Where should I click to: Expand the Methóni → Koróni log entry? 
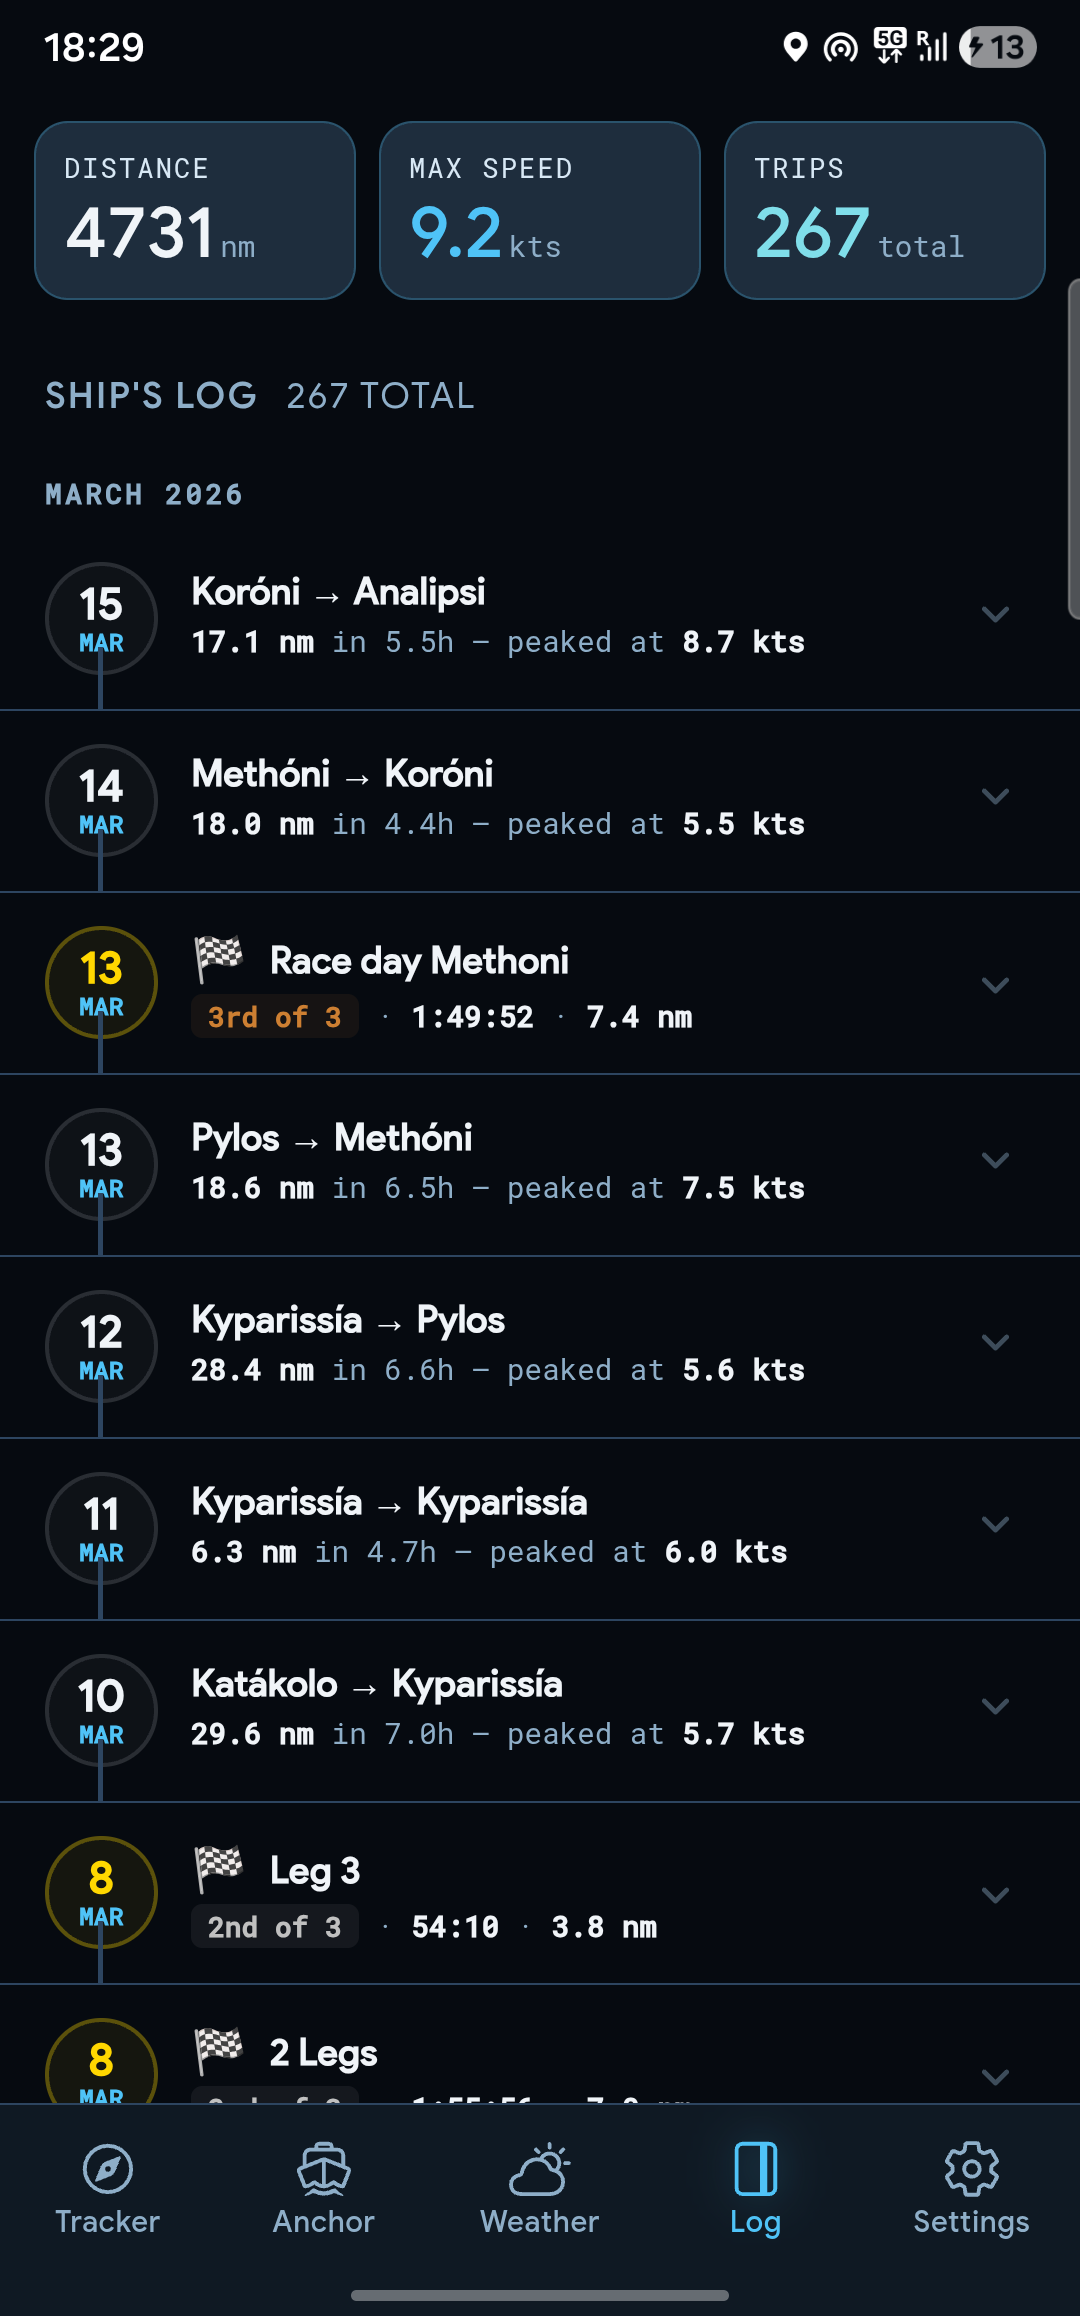click(x=995, y=797)
